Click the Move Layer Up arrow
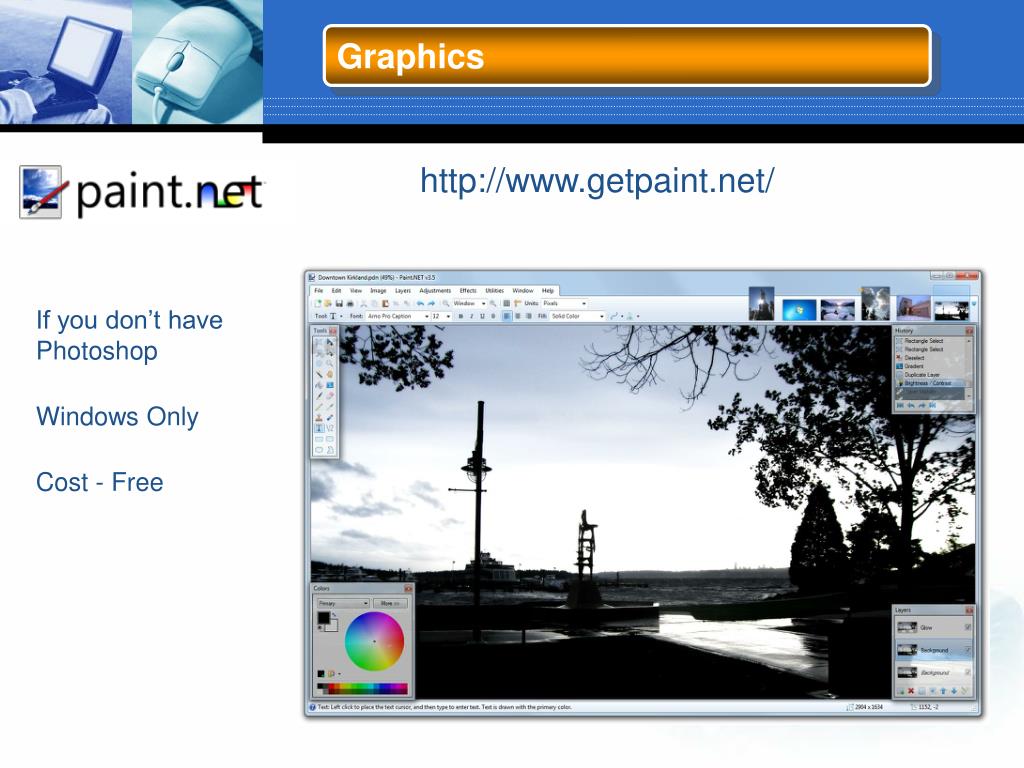This screenshot has width=1024, height=768. coord(943,691)
